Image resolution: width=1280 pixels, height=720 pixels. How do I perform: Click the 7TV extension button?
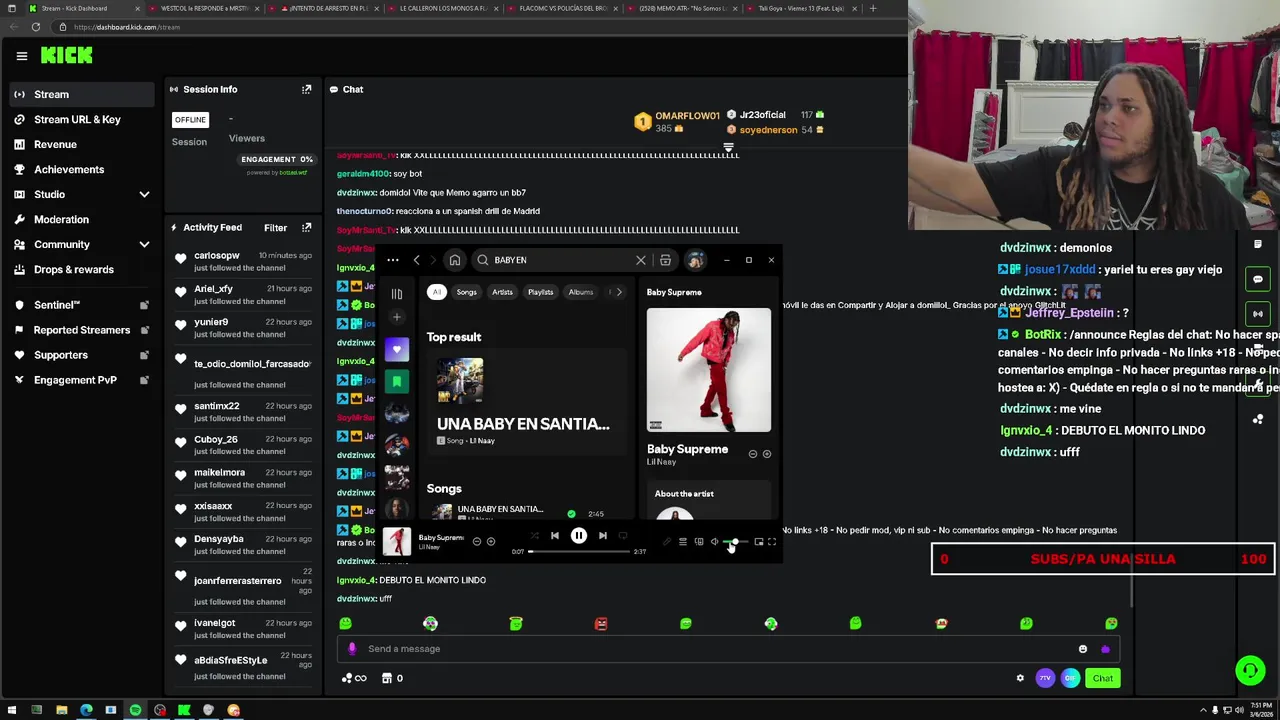click(x=1045, y=678)
